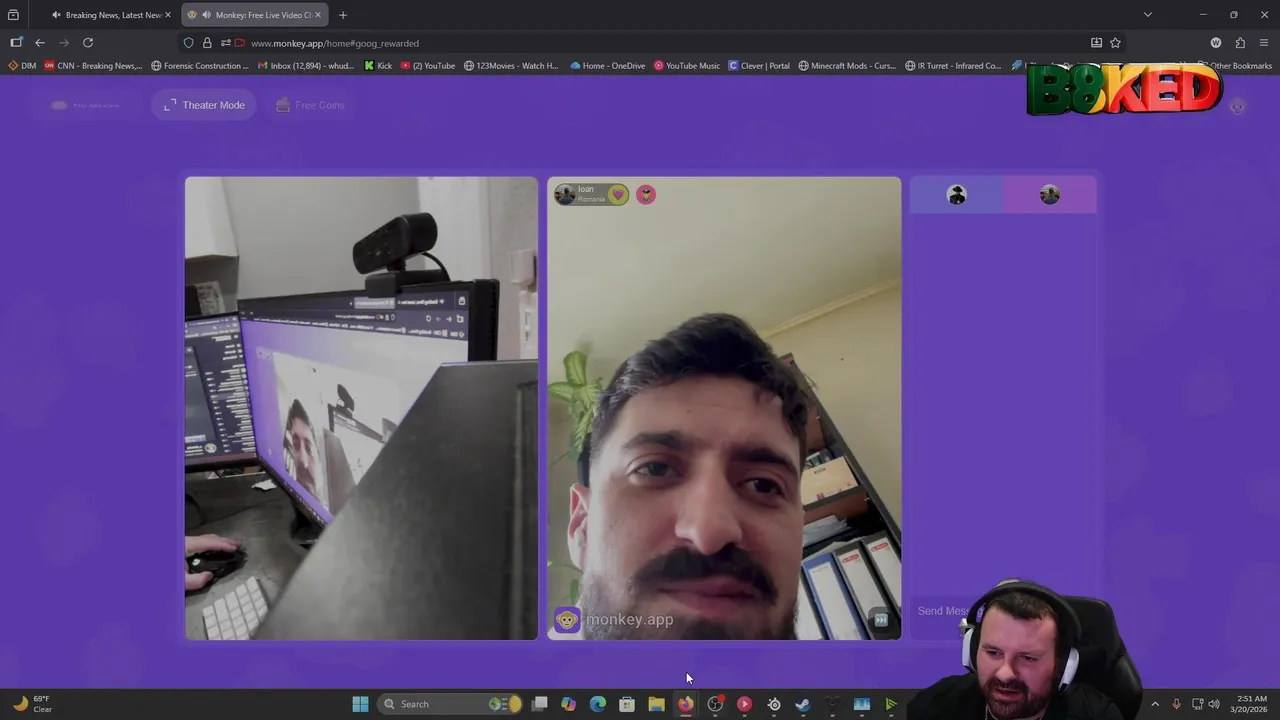
Task: Open the list all tabs dropdown
Action: tap(1148, 15)
